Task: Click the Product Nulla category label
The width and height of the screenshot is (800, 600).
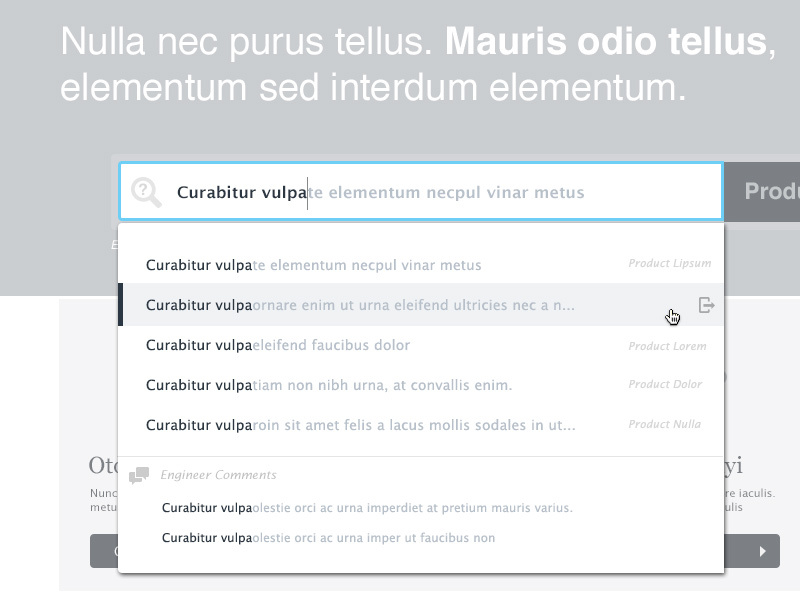Action: 665,424
